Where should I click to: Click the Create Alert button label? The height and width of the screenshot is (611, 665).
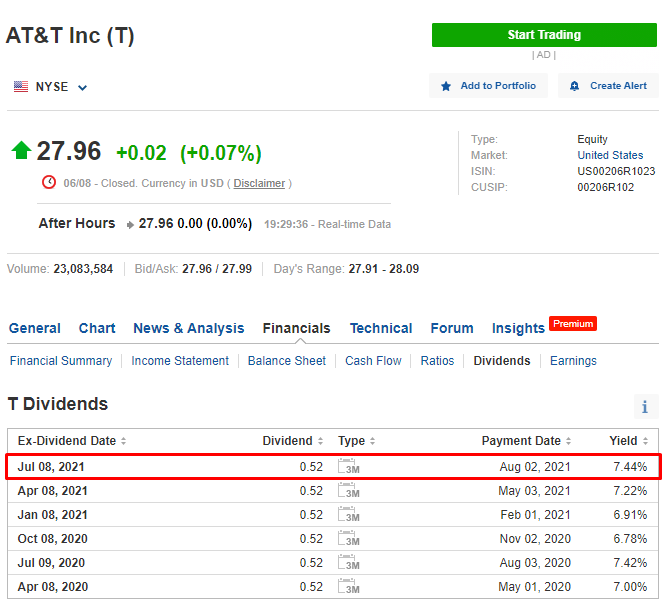click(x=618, y=86)
